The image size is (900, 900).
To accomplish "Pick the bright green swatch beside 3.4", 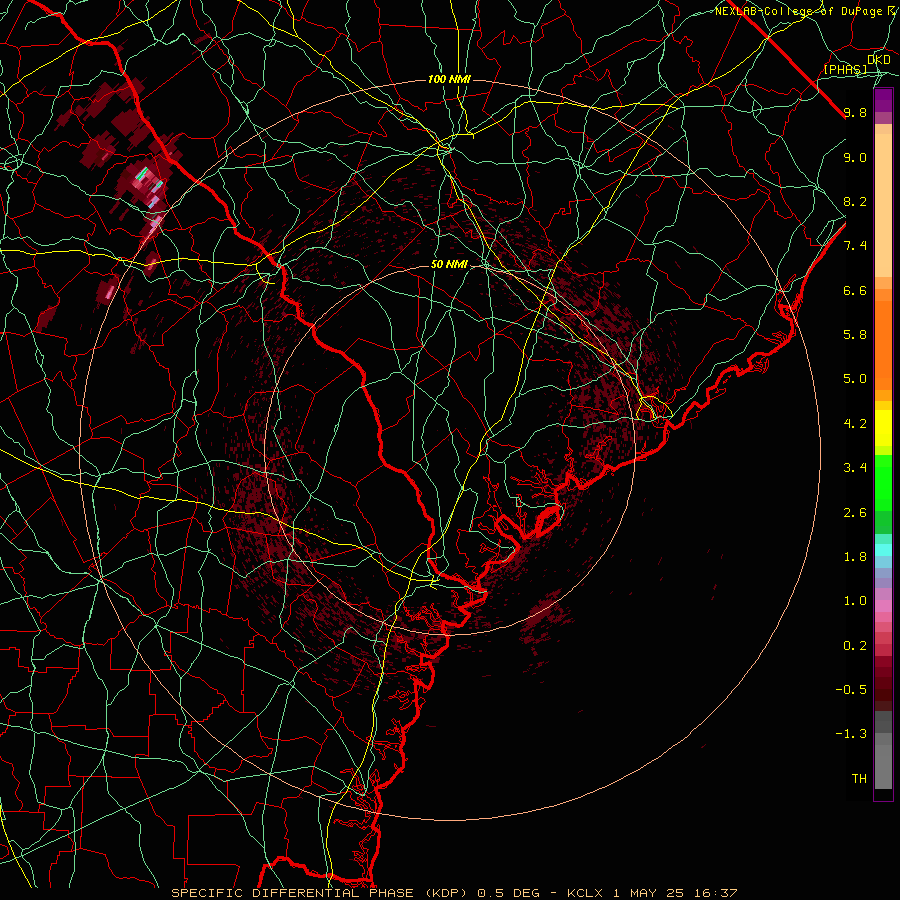I will [883, 482].
